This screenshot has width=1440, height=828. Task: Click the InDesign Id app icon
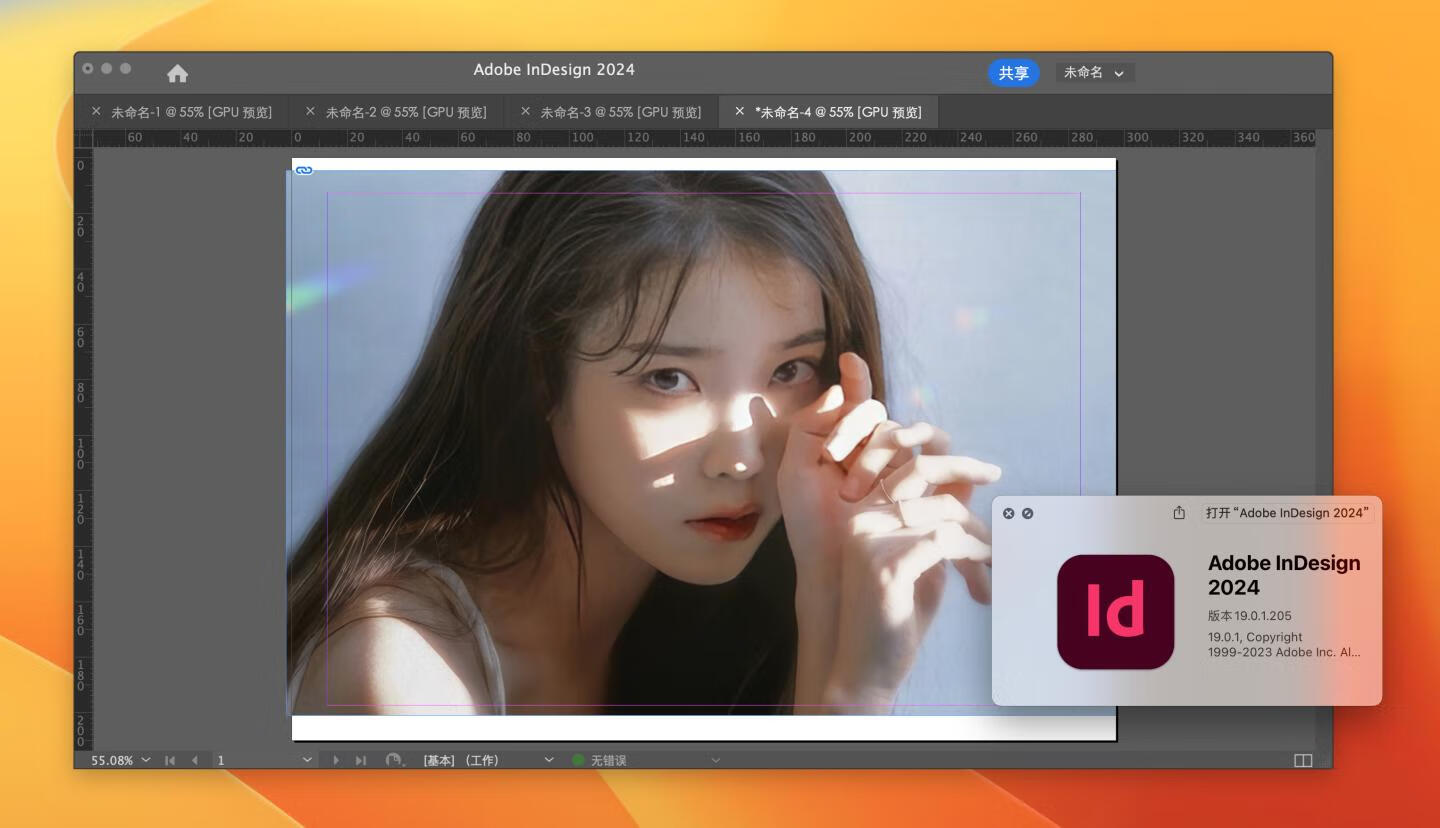(x=1115, y=612)
